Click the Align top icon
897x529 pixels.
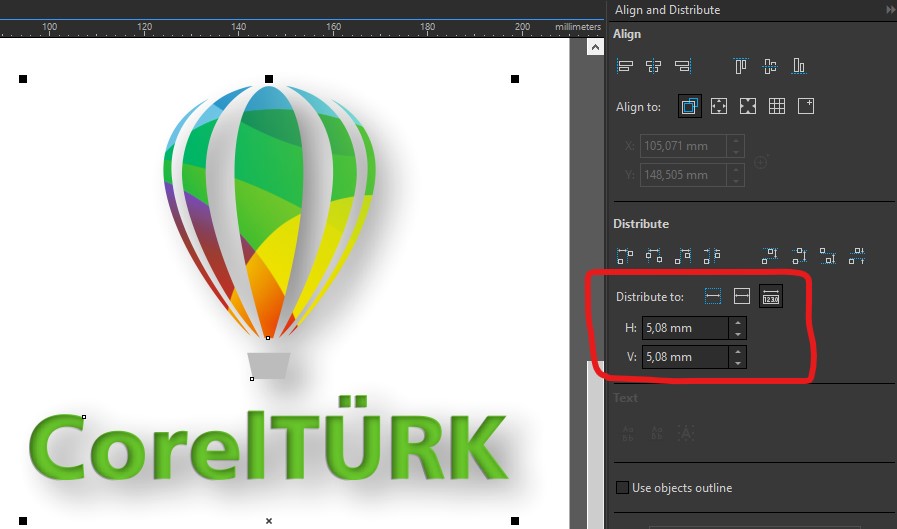[x=741, y=66]
